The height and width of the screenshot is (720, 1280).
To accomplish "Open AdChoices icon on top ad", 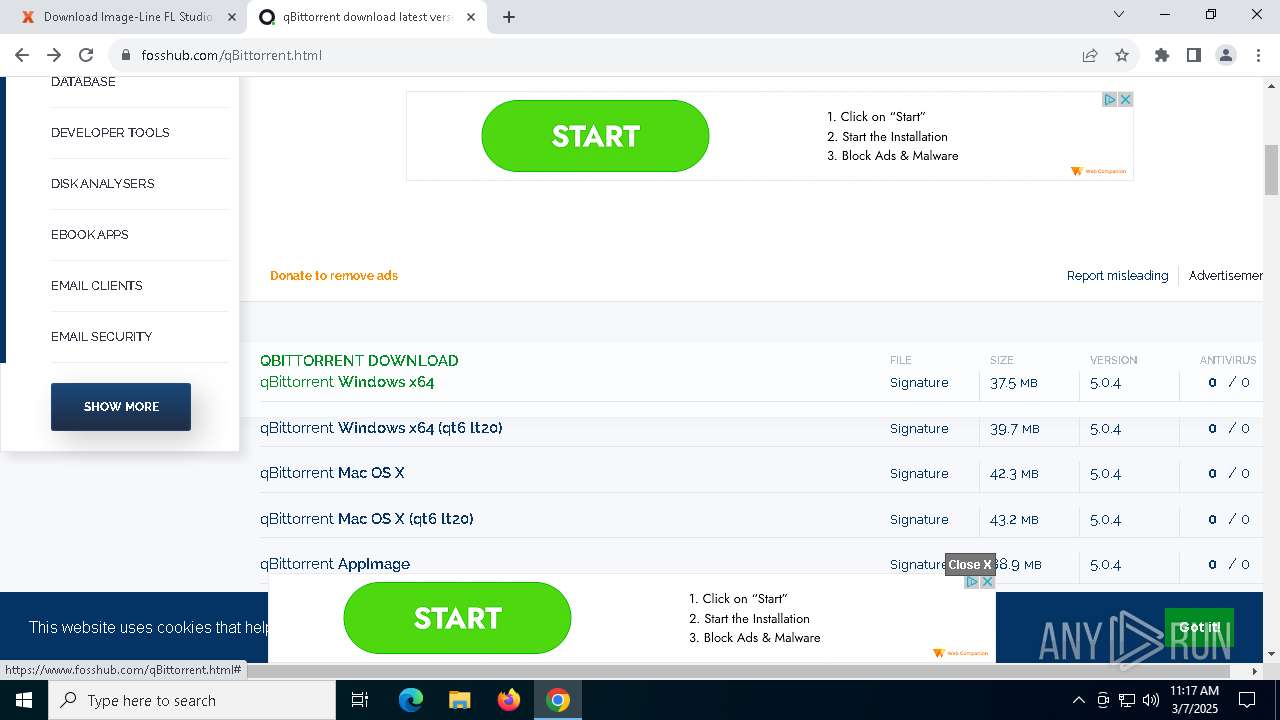I will tap(1110, 99).
